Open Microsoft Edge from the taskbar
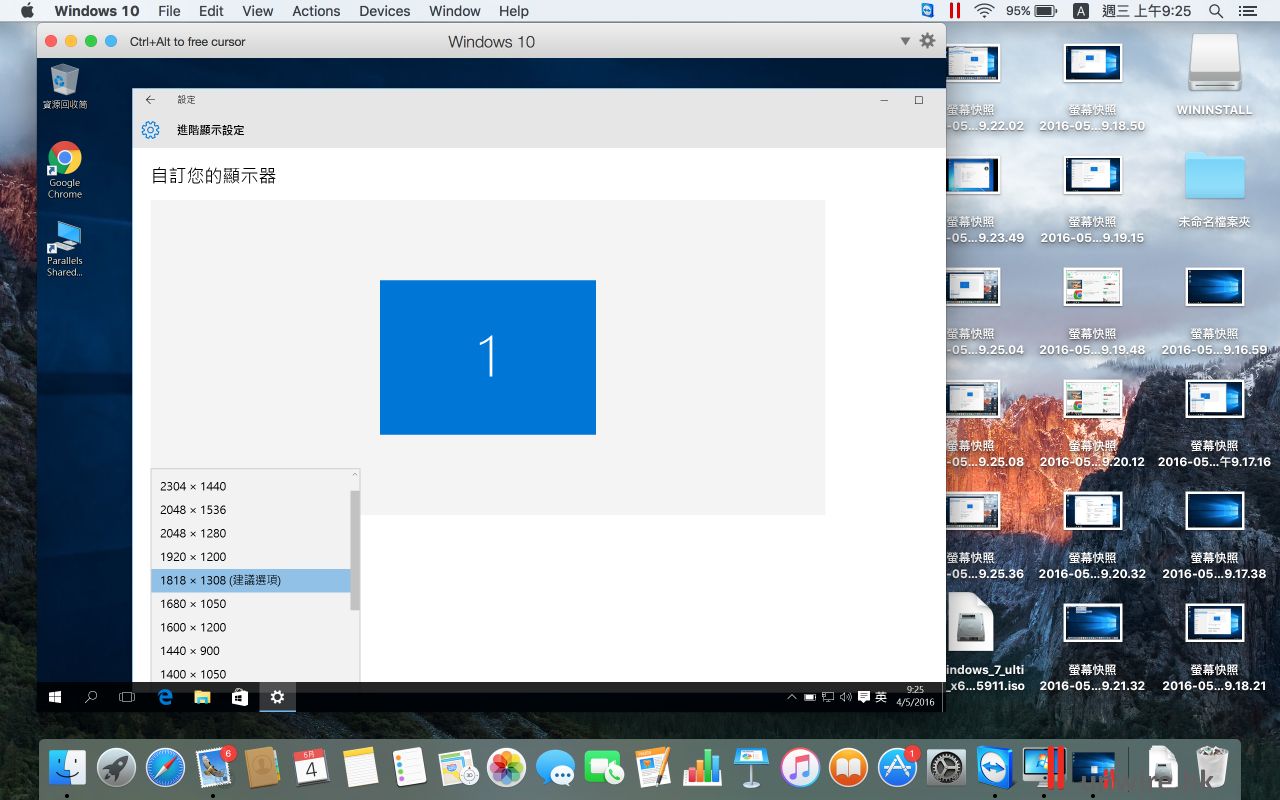 coord(166,697)
